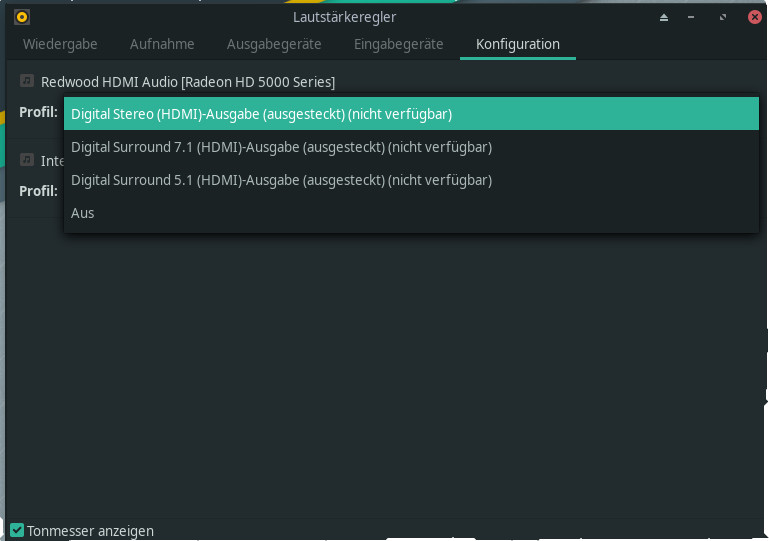Click the keep-above triangle button in title bar
769x541 pixels.
point(663,18)
